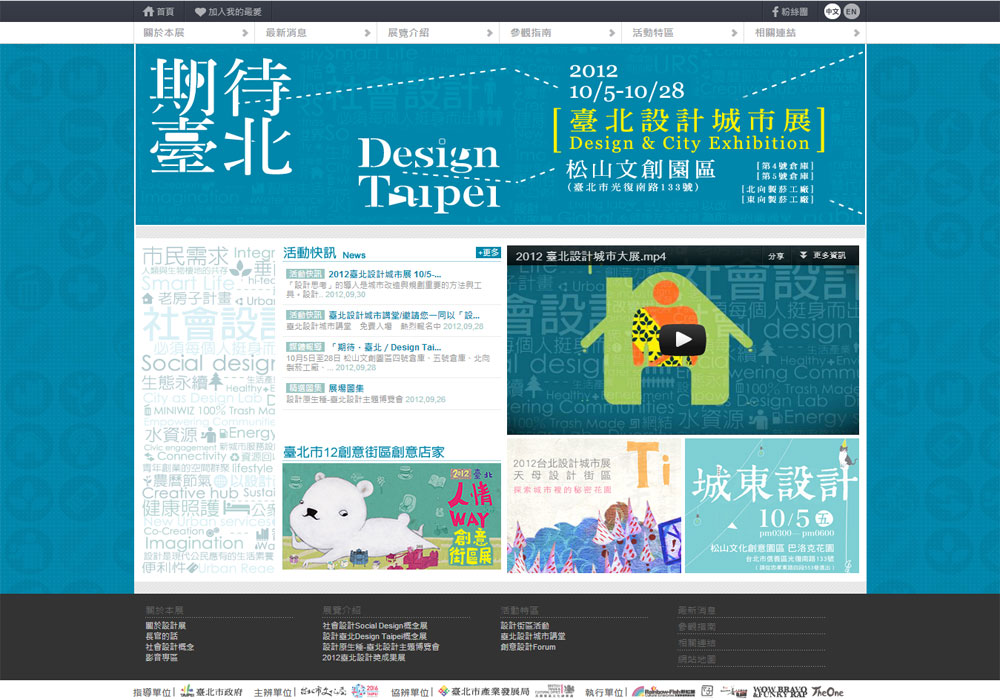Open footer link 2012臺北設計獎成果展
Screen dimensions: 1000x700
364,657
